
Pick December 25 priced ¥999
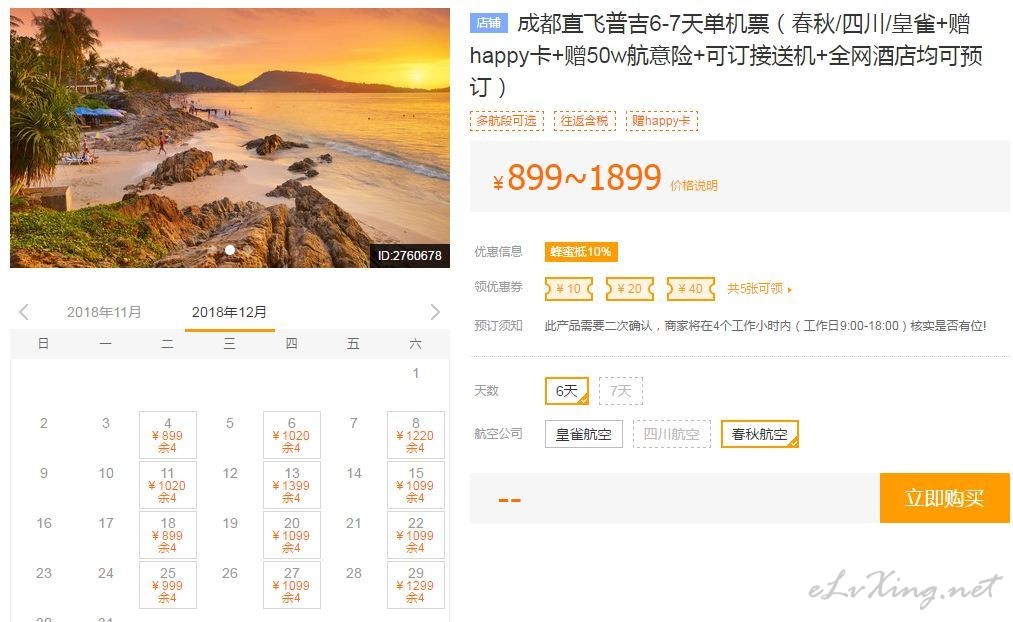click(168, 585)
